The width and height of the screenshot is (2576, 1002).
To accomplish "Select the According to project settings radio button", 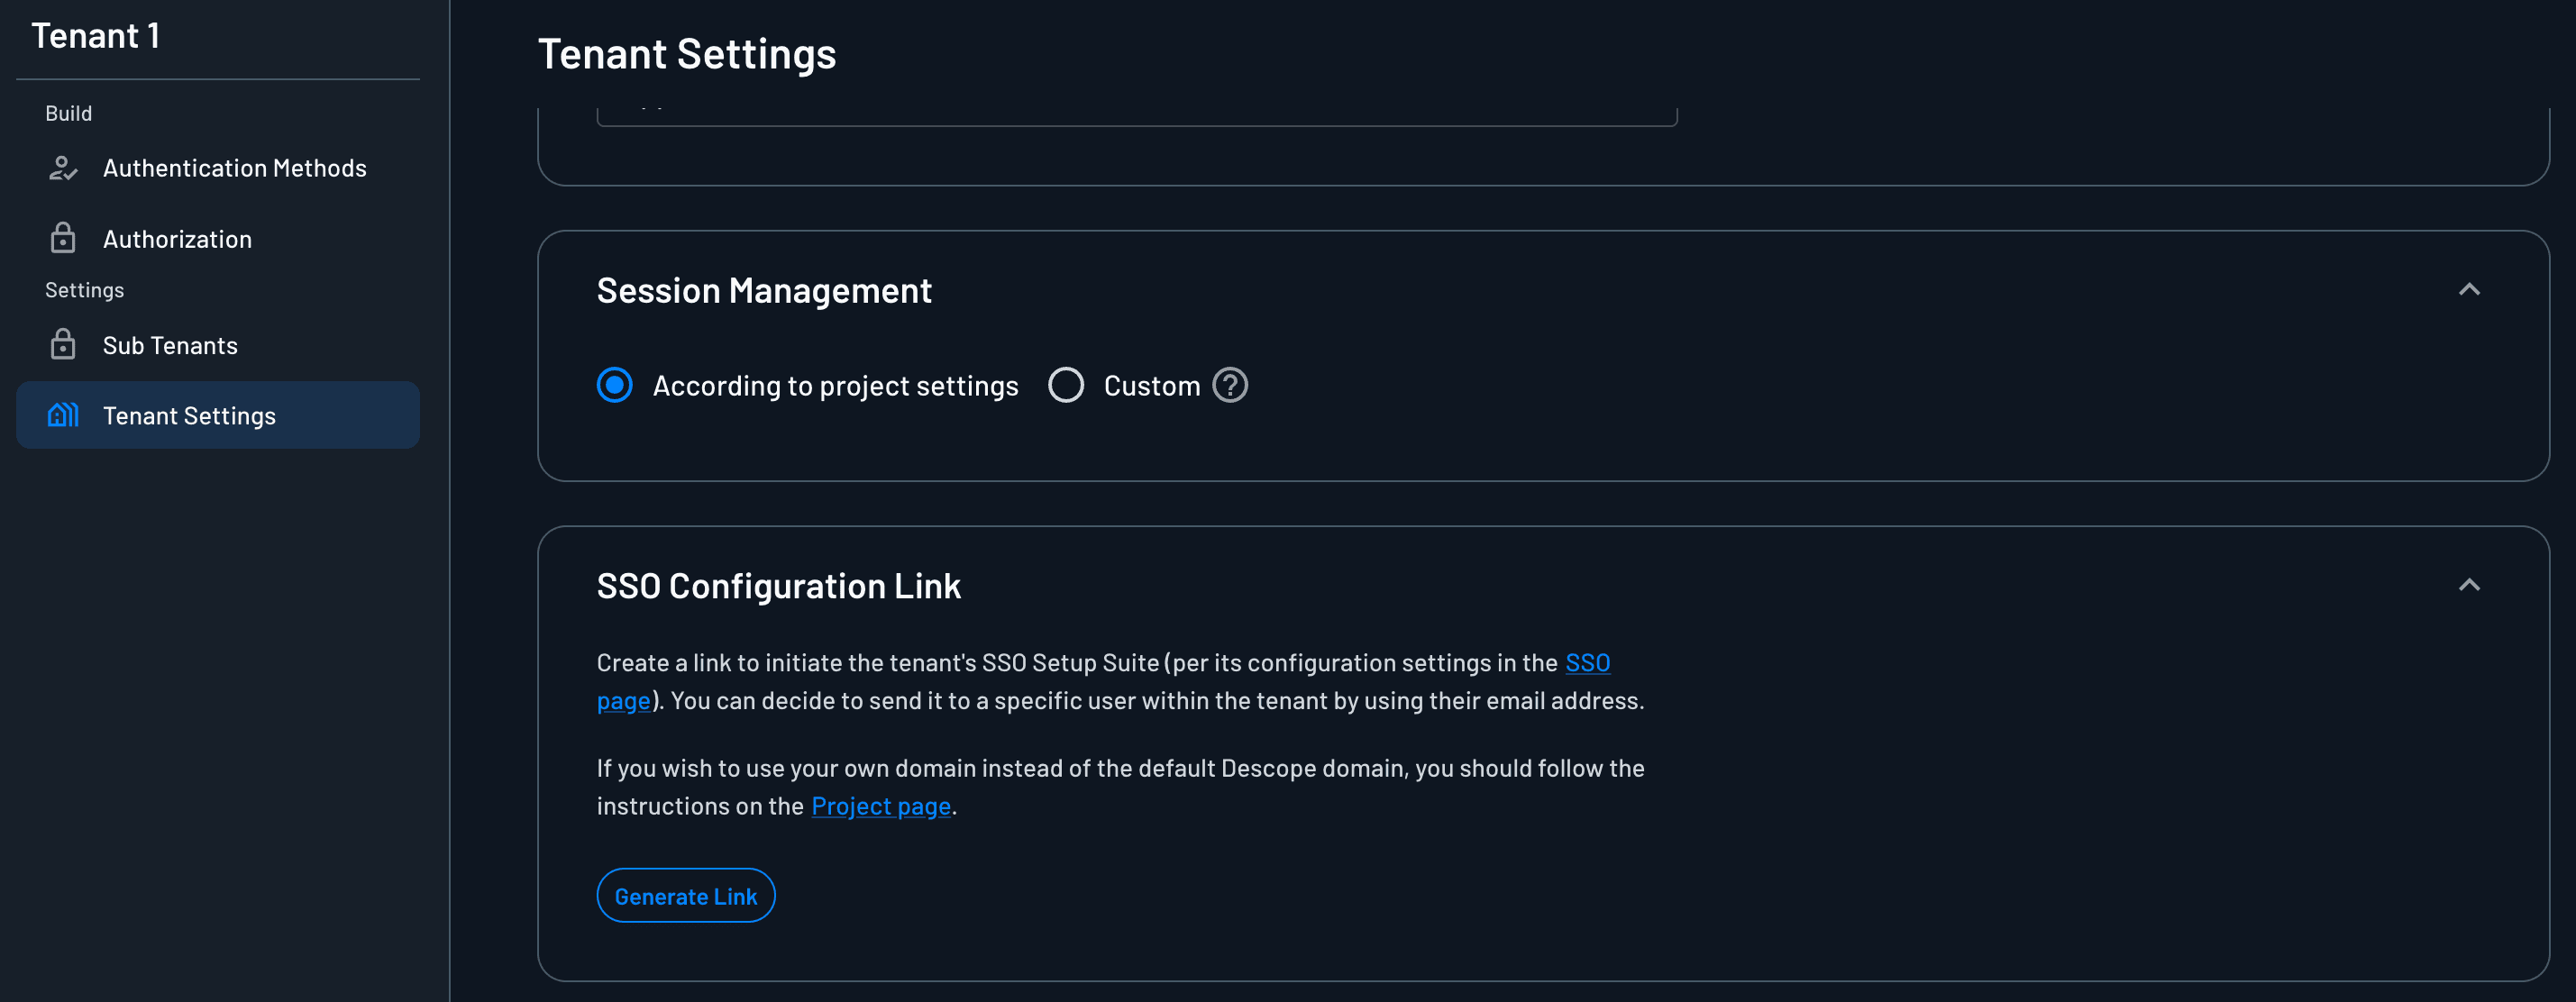I will (x=614, y=384).
